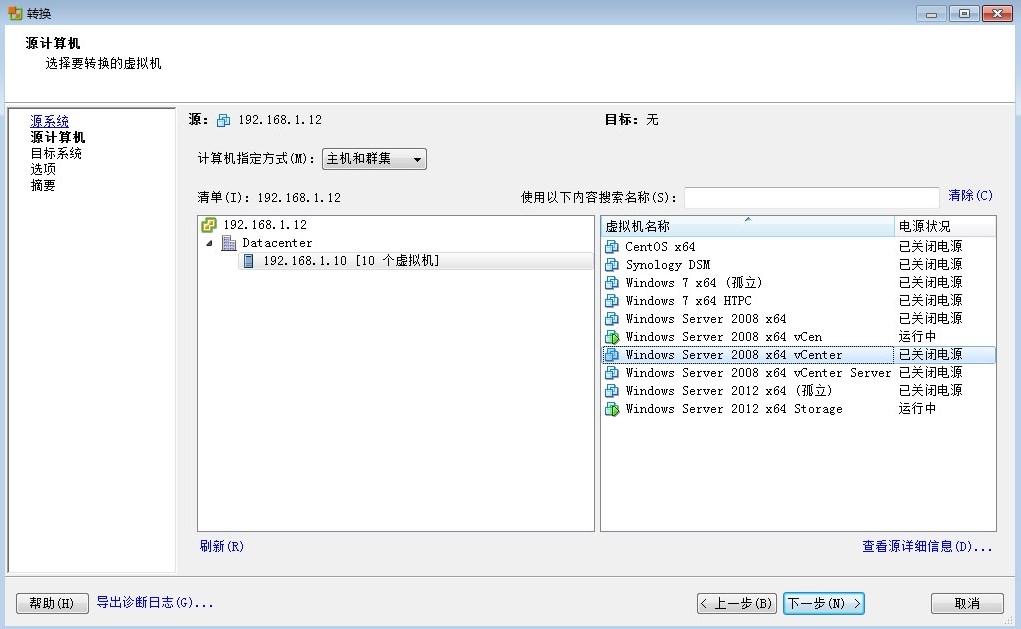Click icon beside Windows 7 x64 (孤立)
This screenshot has width=1021, height=629.
[x=612, y=283]
